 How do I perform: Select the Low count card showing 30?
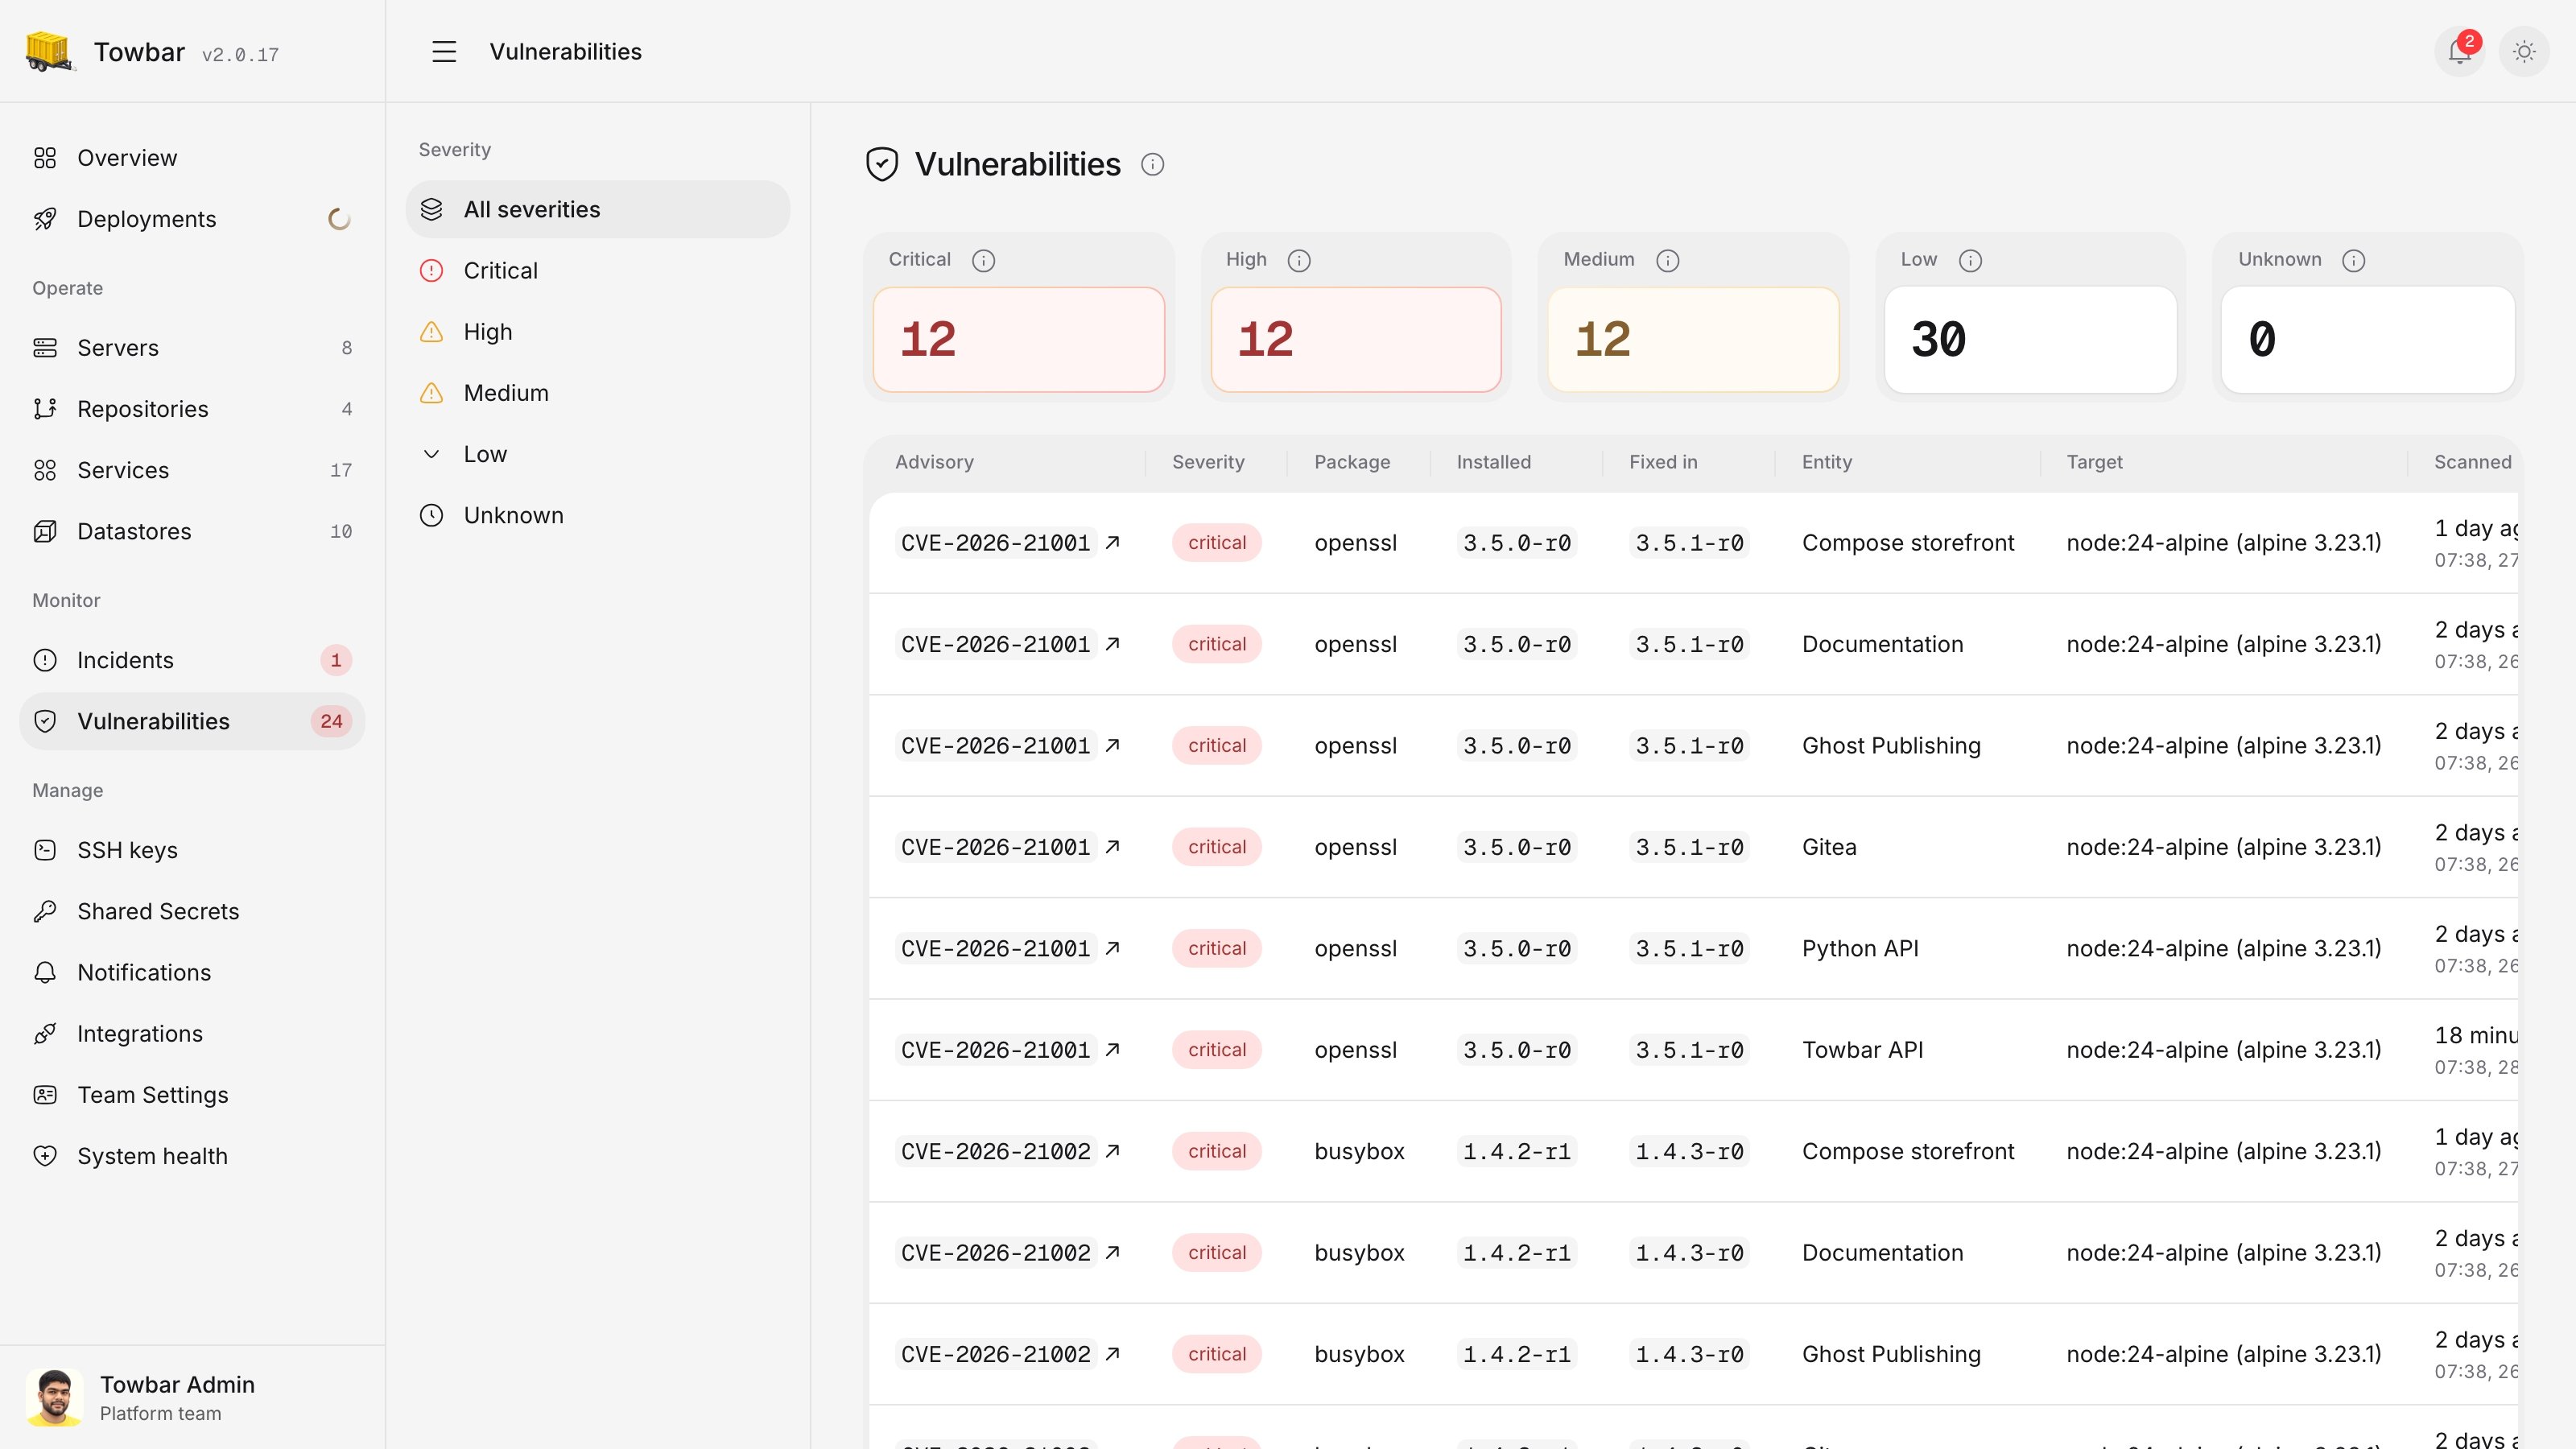2030,340
